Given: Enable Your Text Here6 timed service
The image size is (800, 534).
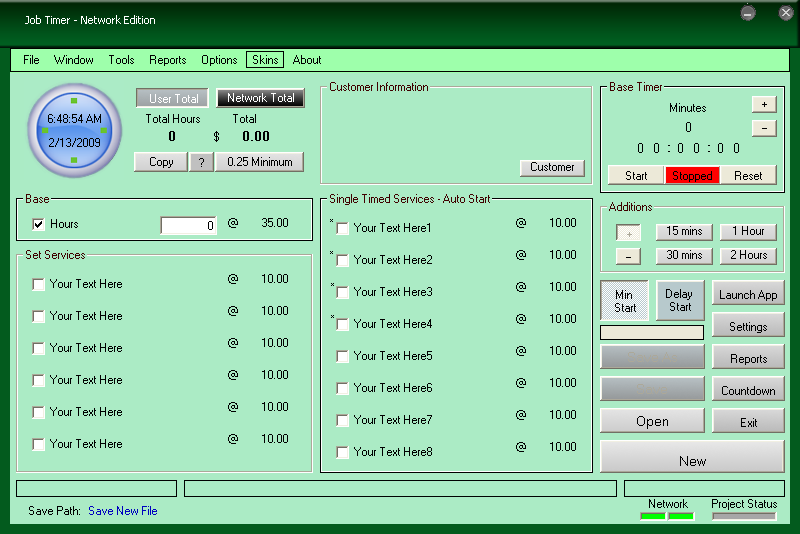Looking at the screenshot, I should 342,389.
